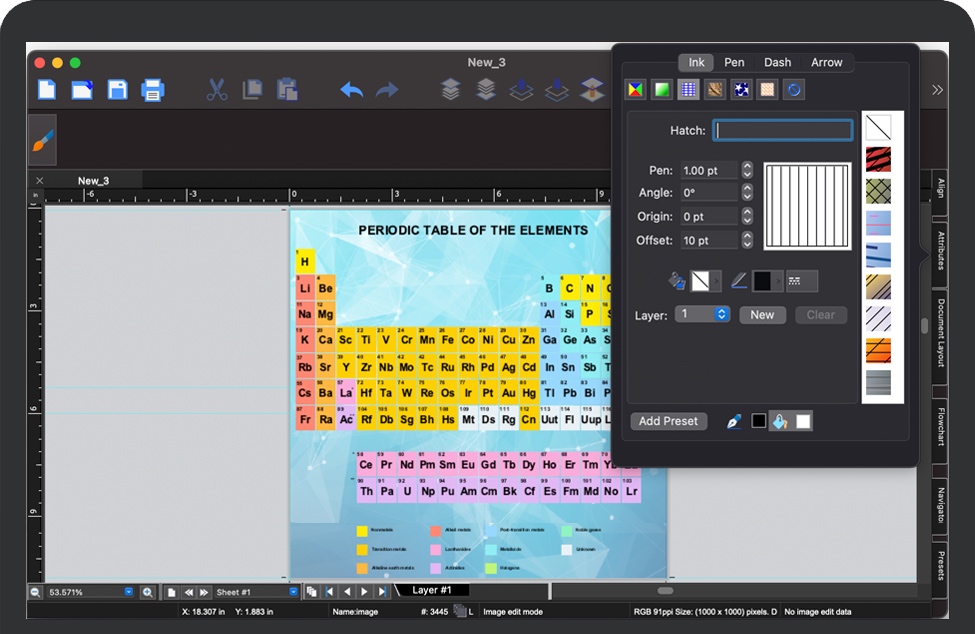Toggle the fill bucket mode in panel footer
This screenshot has height=634, width=975.
click(x=780, y=421)
